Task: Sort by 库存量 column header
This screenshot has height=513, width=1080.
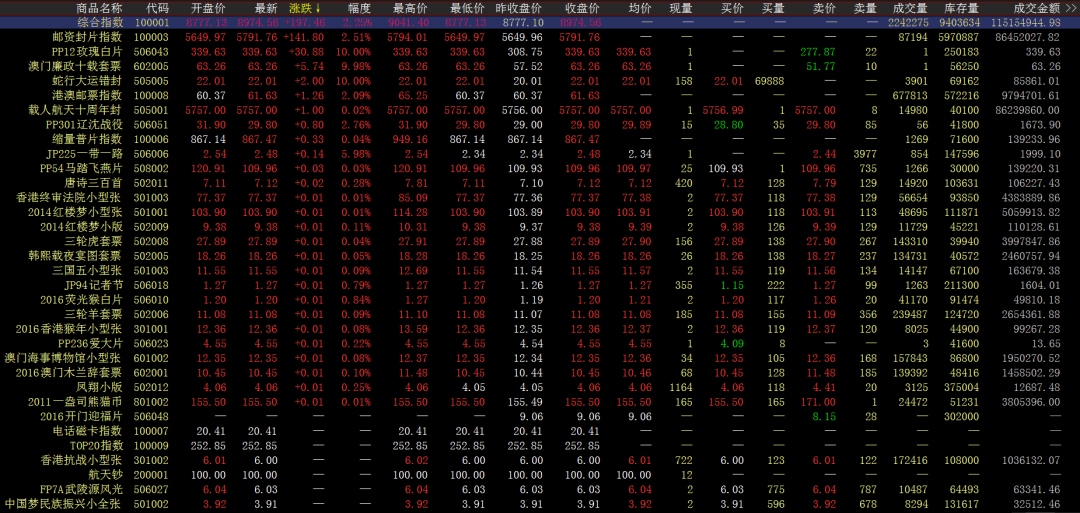Action: pyautogui.click(x=962, y=8)
